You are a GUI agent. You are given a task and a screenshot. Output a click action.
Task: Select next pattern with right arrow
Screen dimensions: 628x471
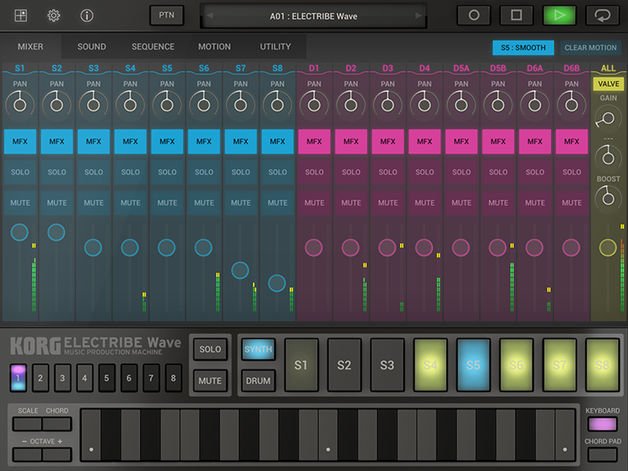[x=418, y=16]
